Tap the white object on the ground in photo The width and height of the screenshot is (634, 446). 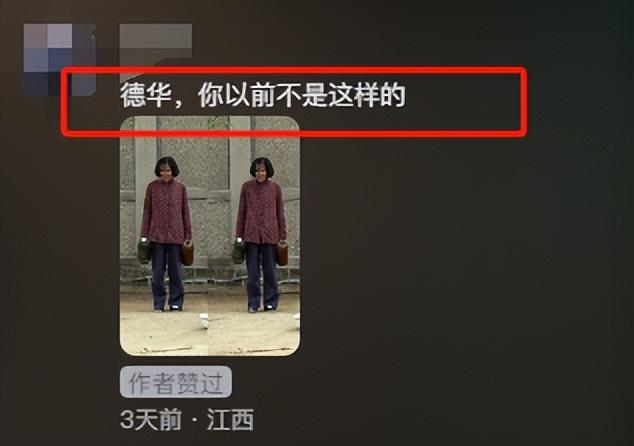[x=204, y=321]
